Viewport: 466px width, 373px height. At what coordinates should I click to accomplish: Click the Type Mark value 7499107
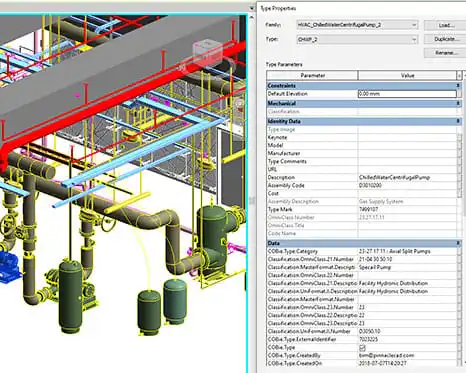368,209
